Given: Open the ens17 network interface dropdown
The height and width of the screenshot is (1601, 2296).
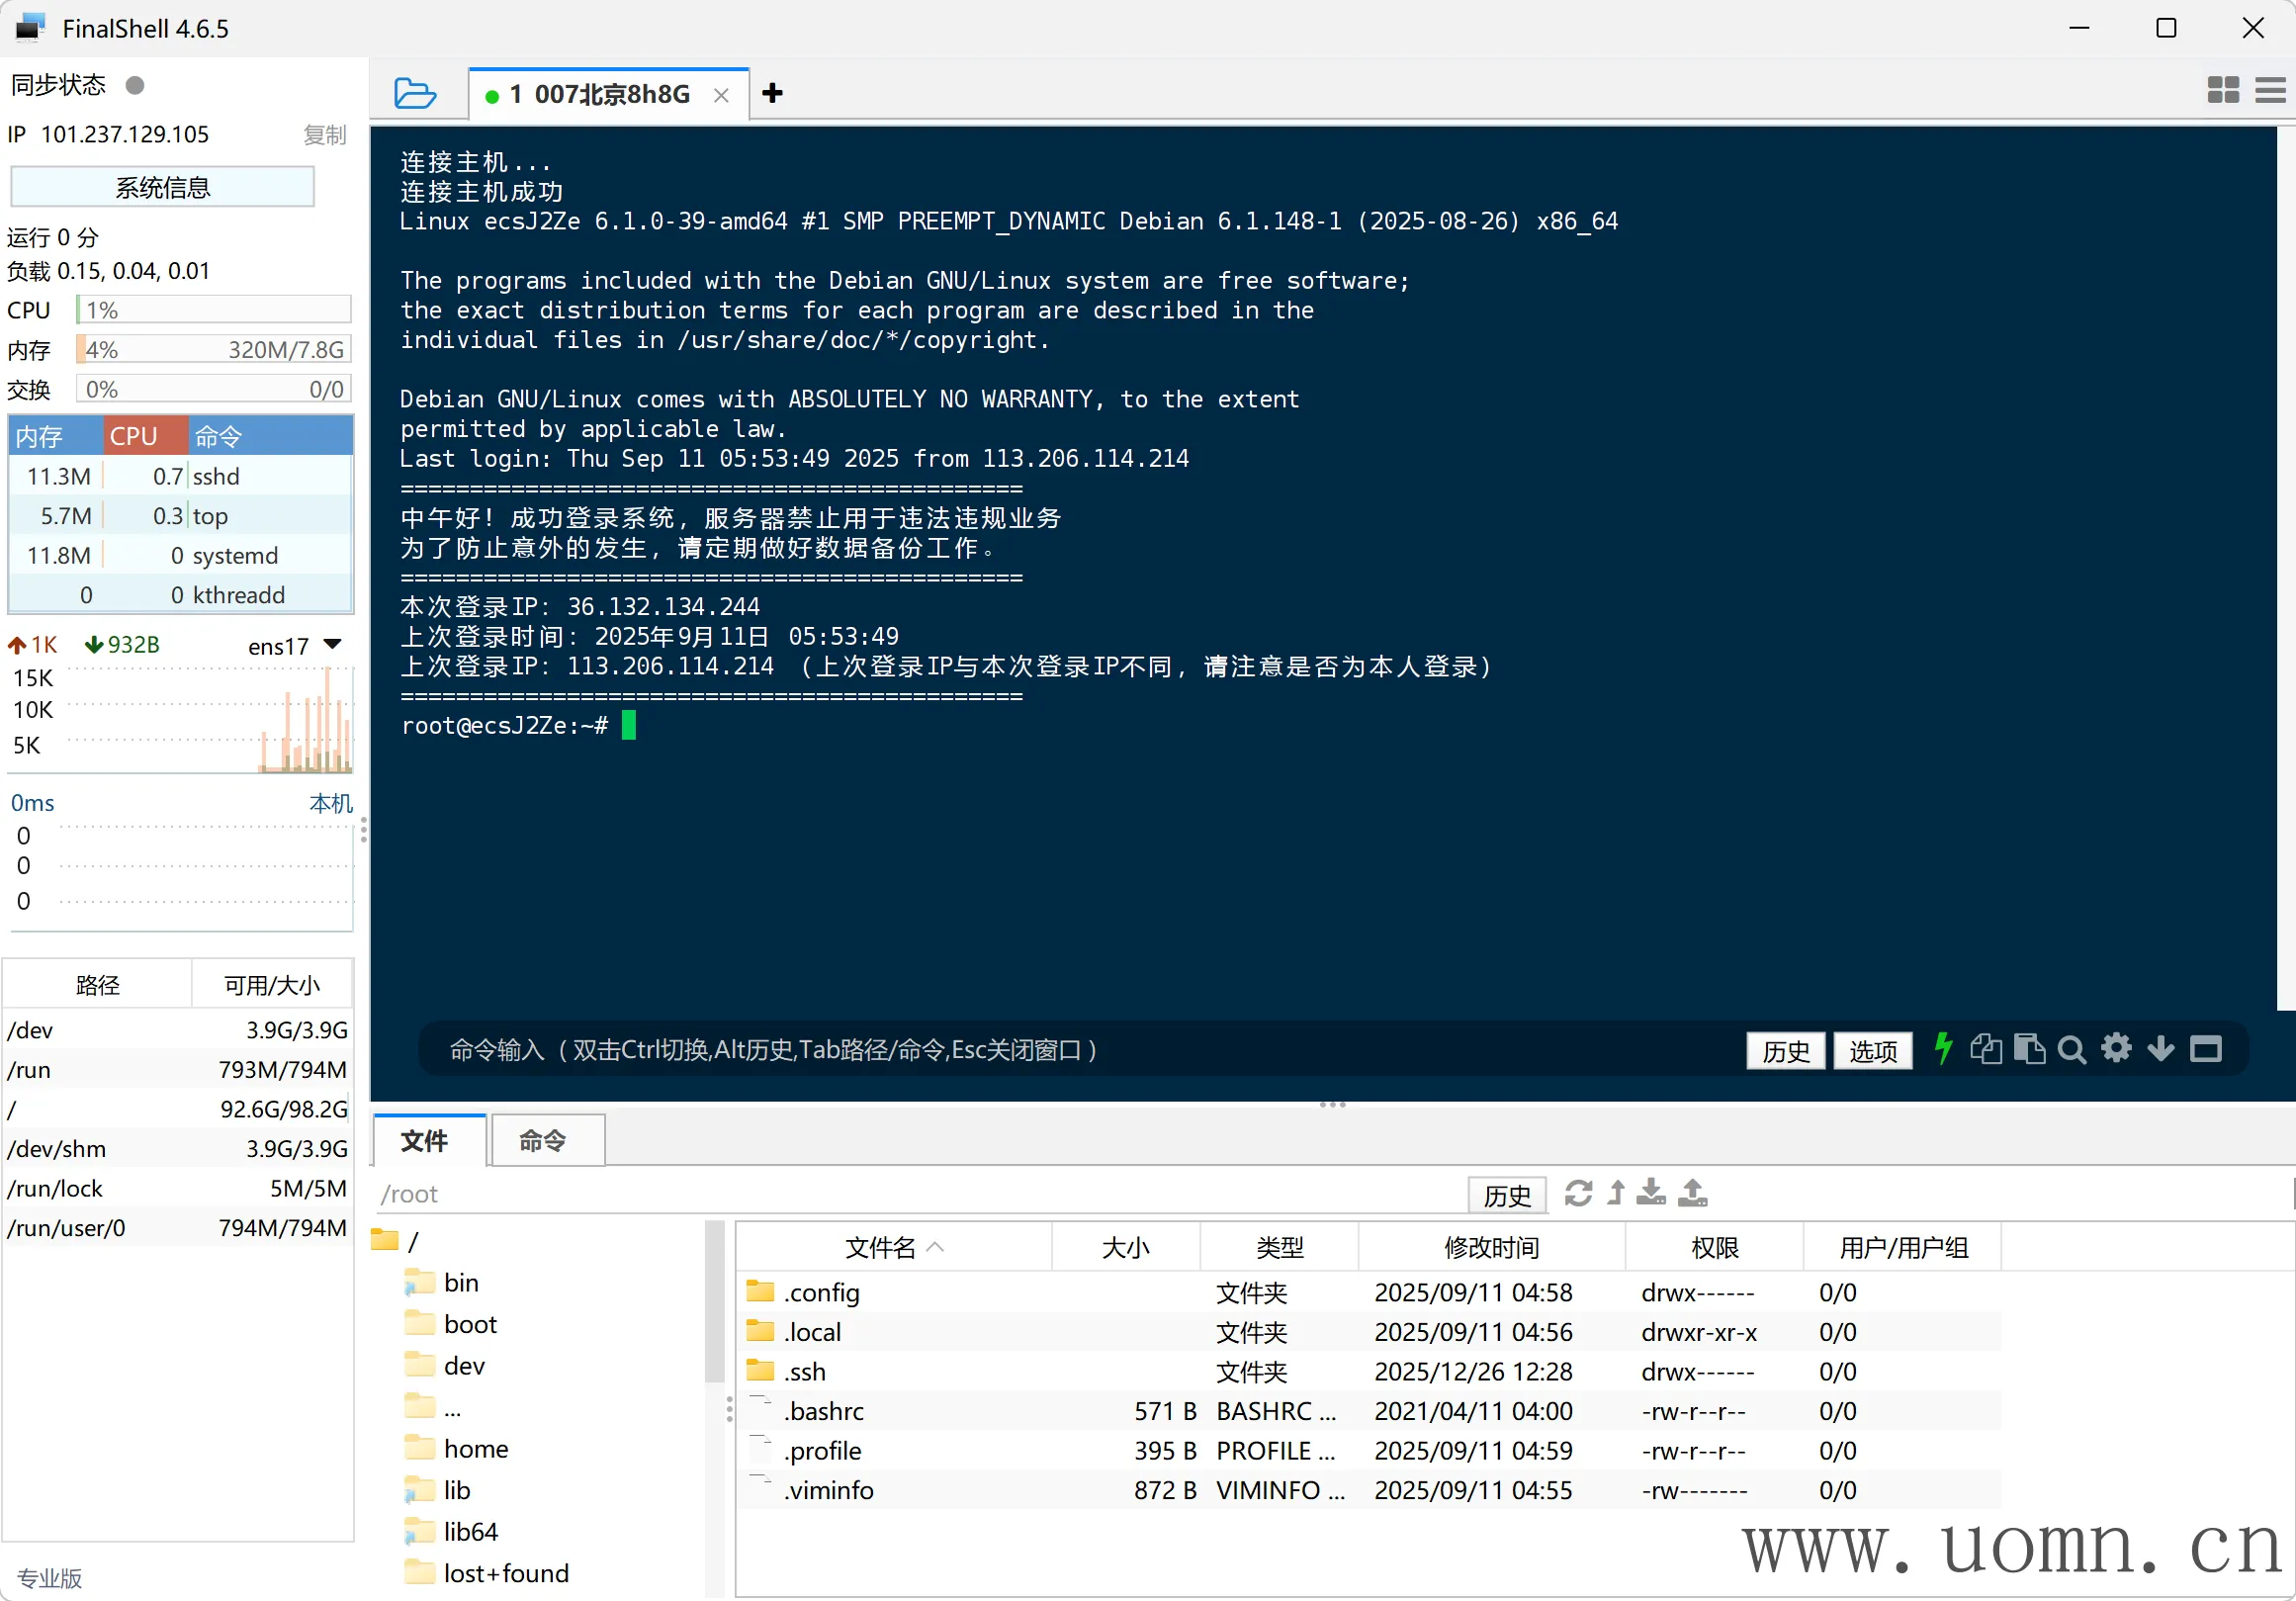Looking at the screenshot, I should [333, 645].
